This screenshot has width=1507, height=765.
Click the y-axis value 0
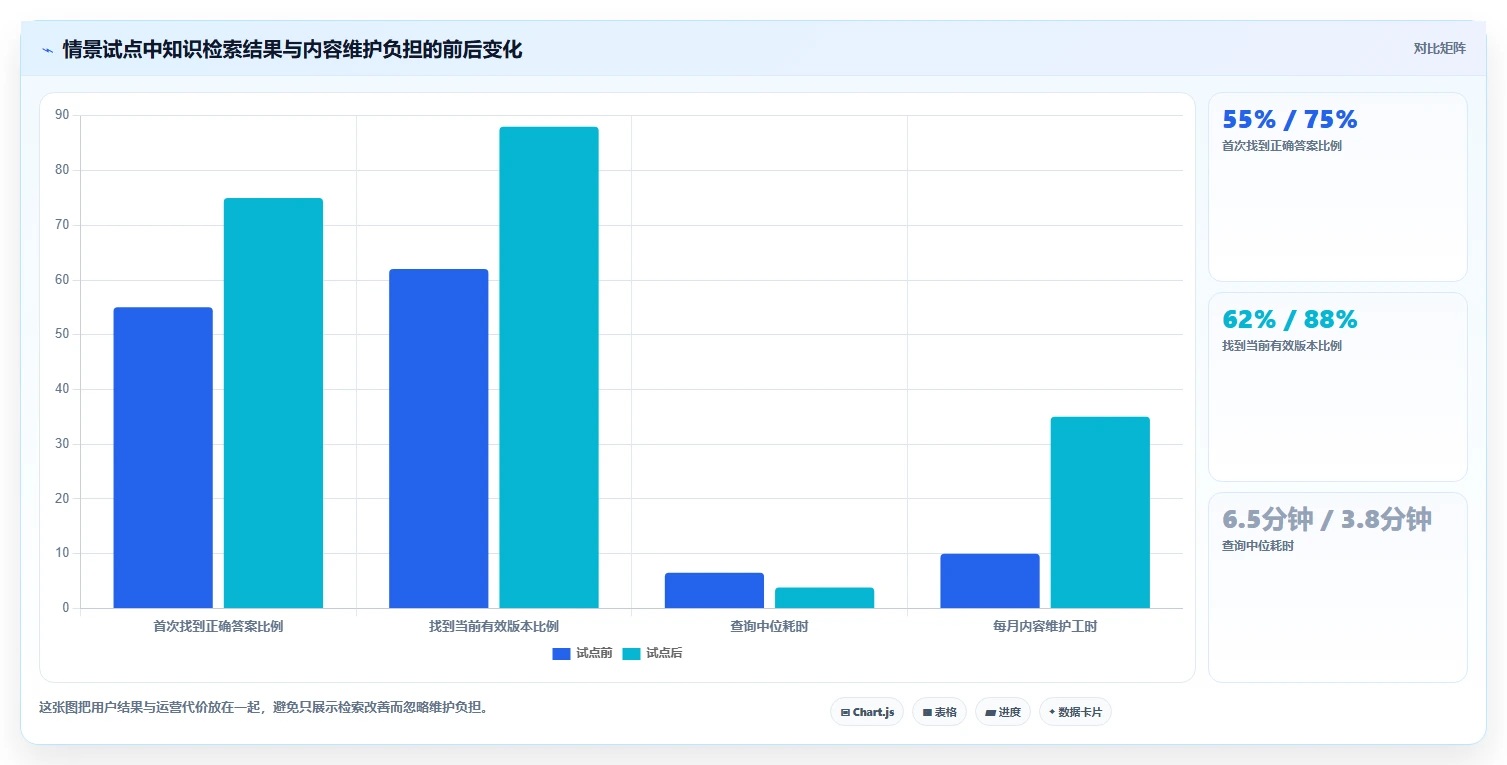pyautogui.click(x=66, y=608)
